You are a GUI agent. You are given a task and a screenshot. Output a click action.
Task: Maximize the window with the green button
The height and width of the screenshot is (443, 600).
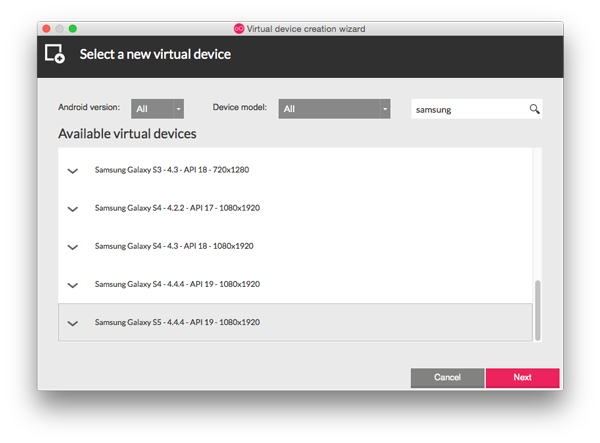72,28
